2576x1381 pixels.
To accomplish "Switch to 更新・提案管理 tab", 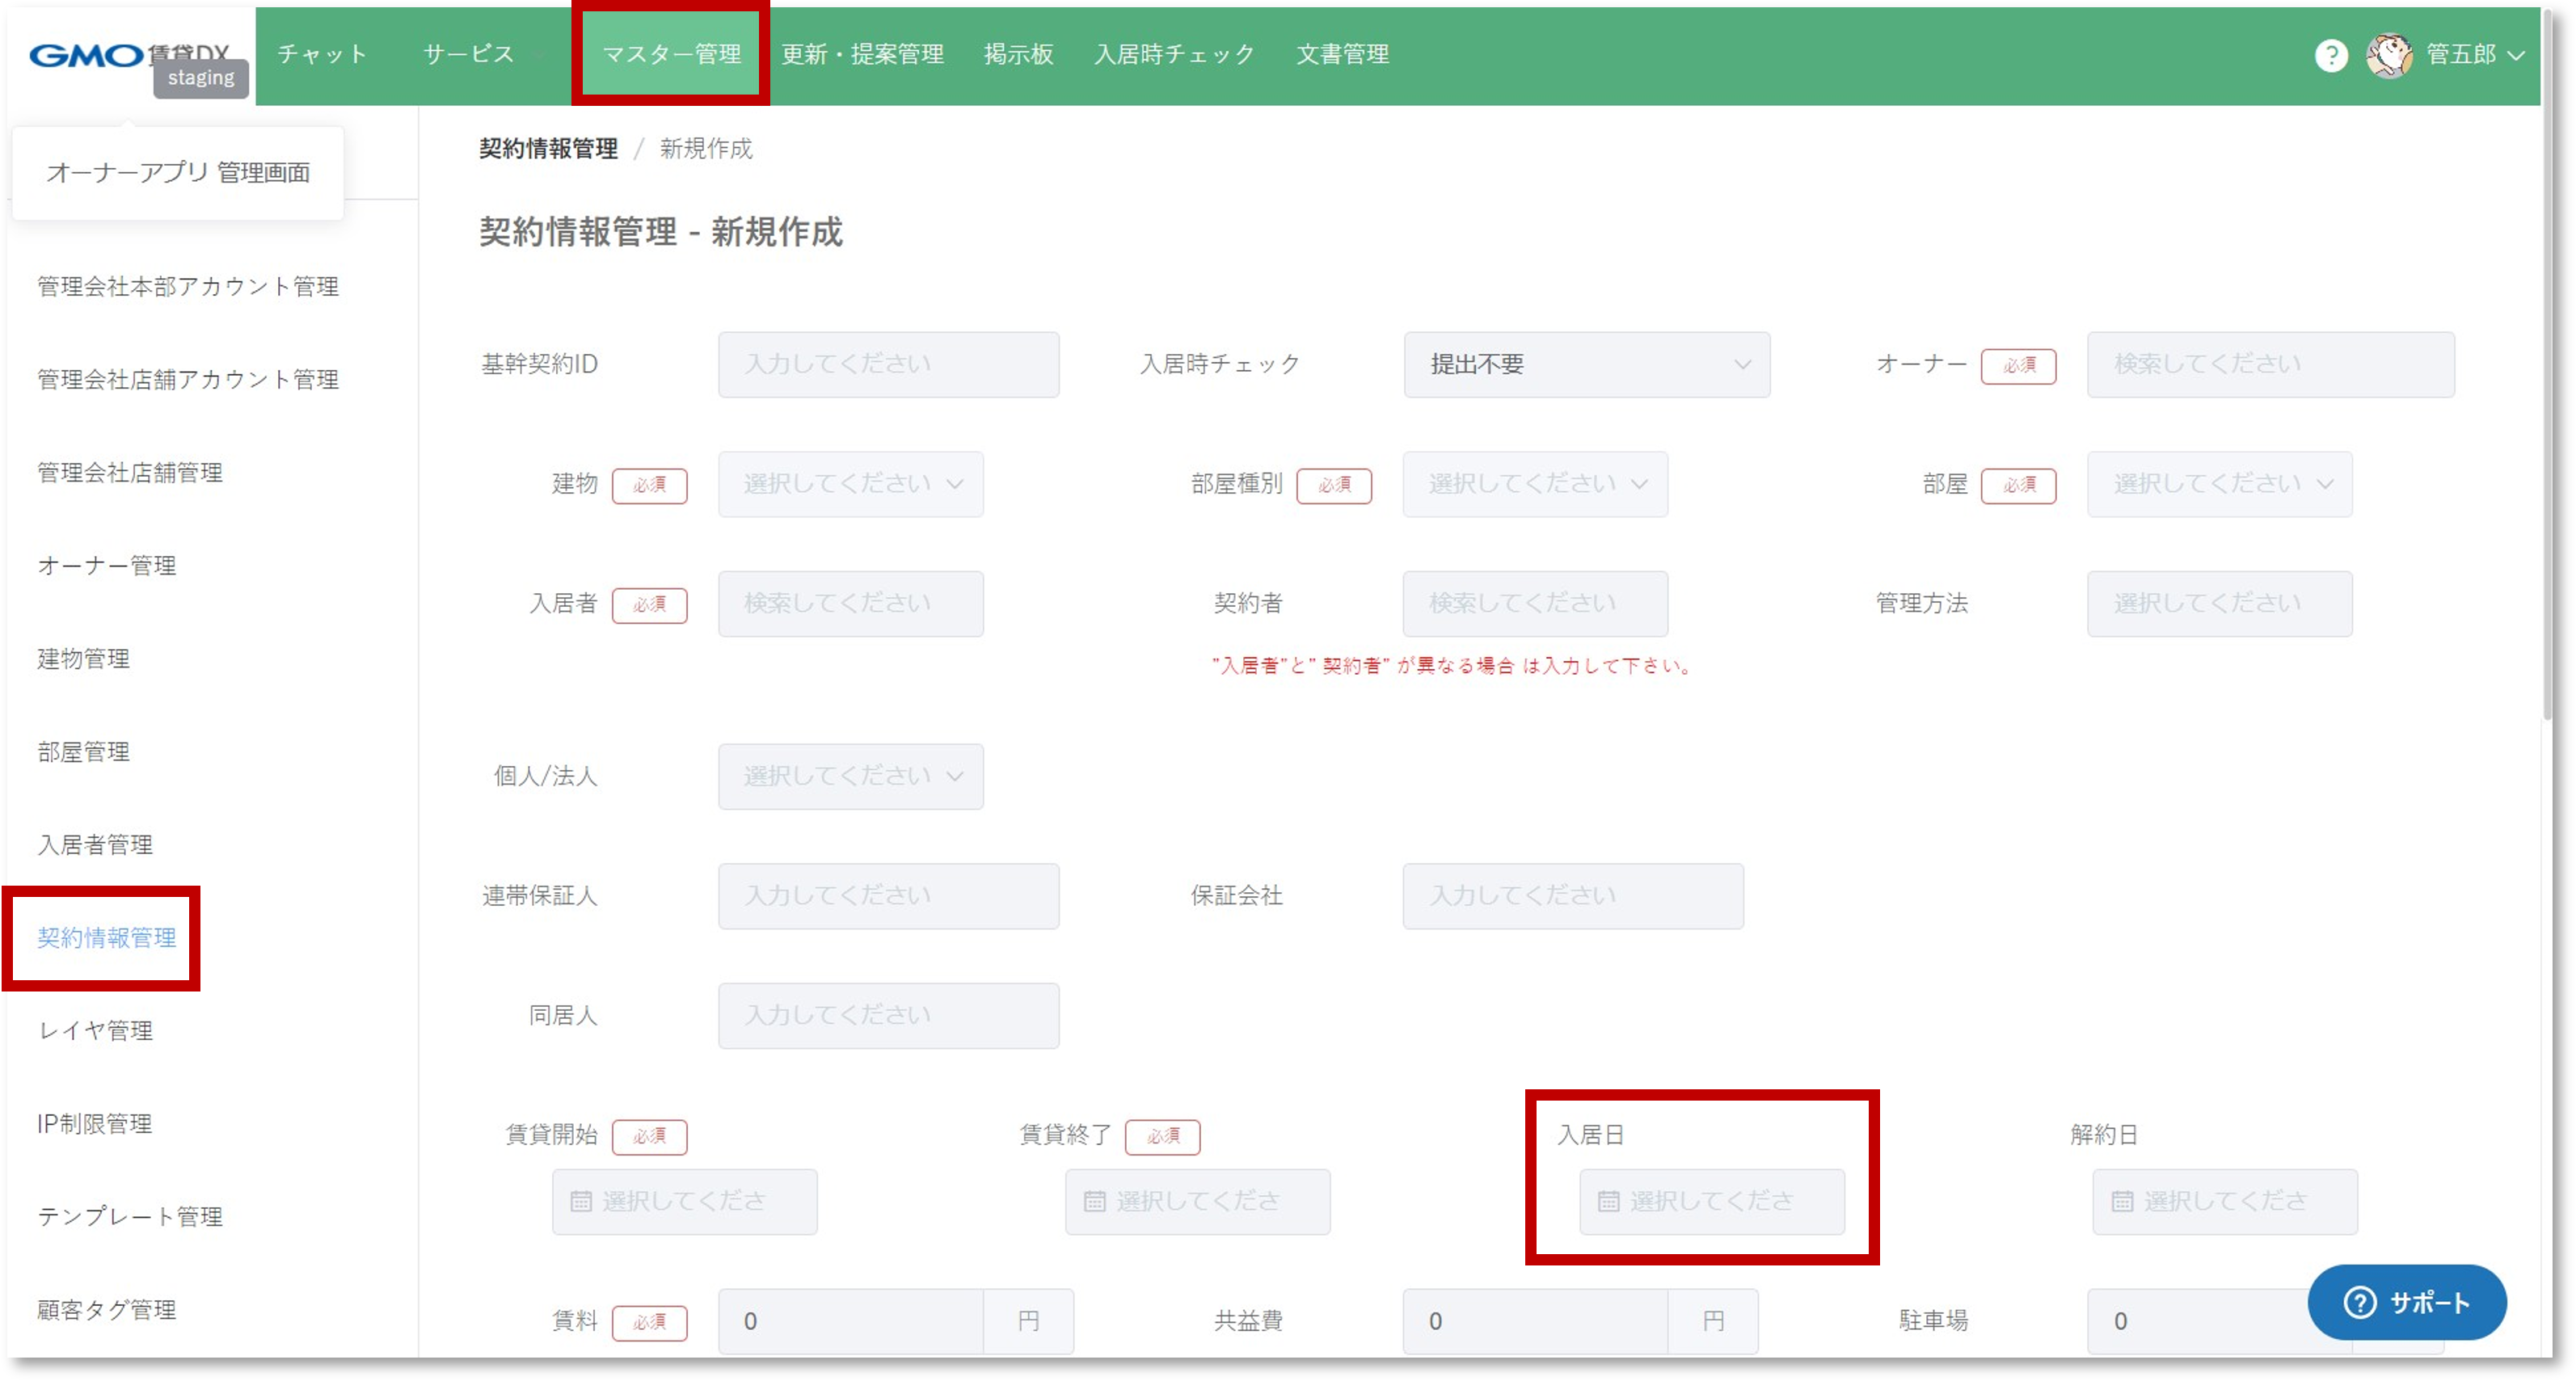I will tap(862, 54).
